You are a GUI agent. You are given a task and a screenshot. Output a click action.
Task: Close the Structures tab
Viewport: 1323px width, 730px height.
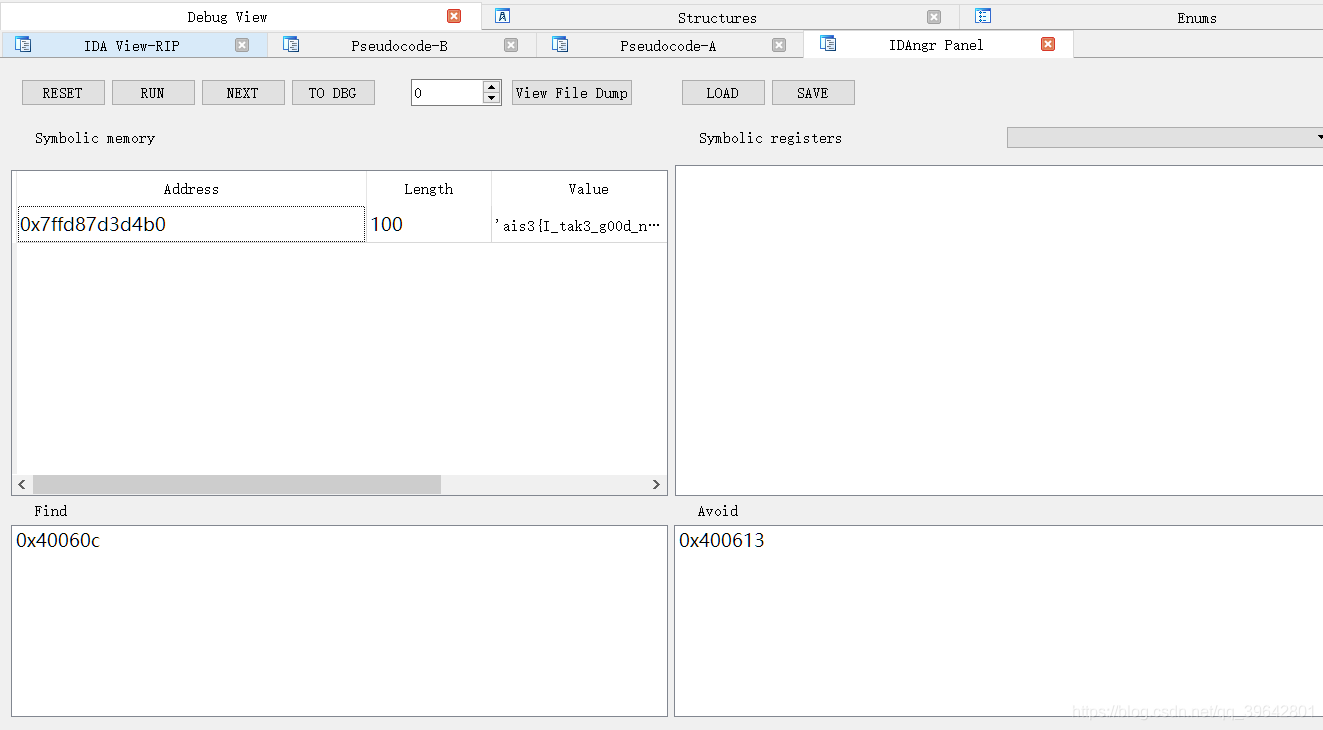pyautogui.click(x=934, y=17)
